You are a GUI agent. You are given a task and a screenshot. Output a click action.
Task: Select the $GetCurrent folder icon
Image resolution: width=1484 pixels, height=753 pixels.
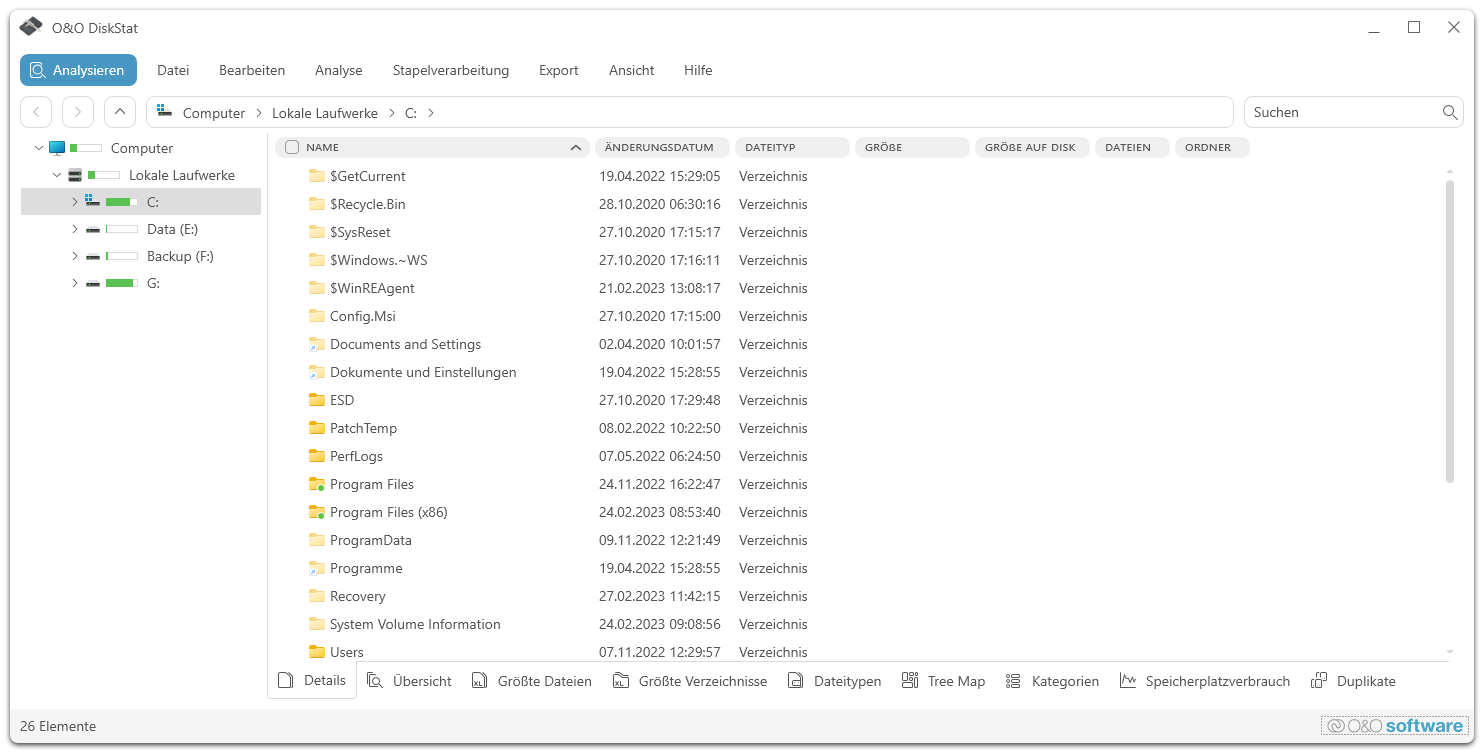click(x=317, y=176)
